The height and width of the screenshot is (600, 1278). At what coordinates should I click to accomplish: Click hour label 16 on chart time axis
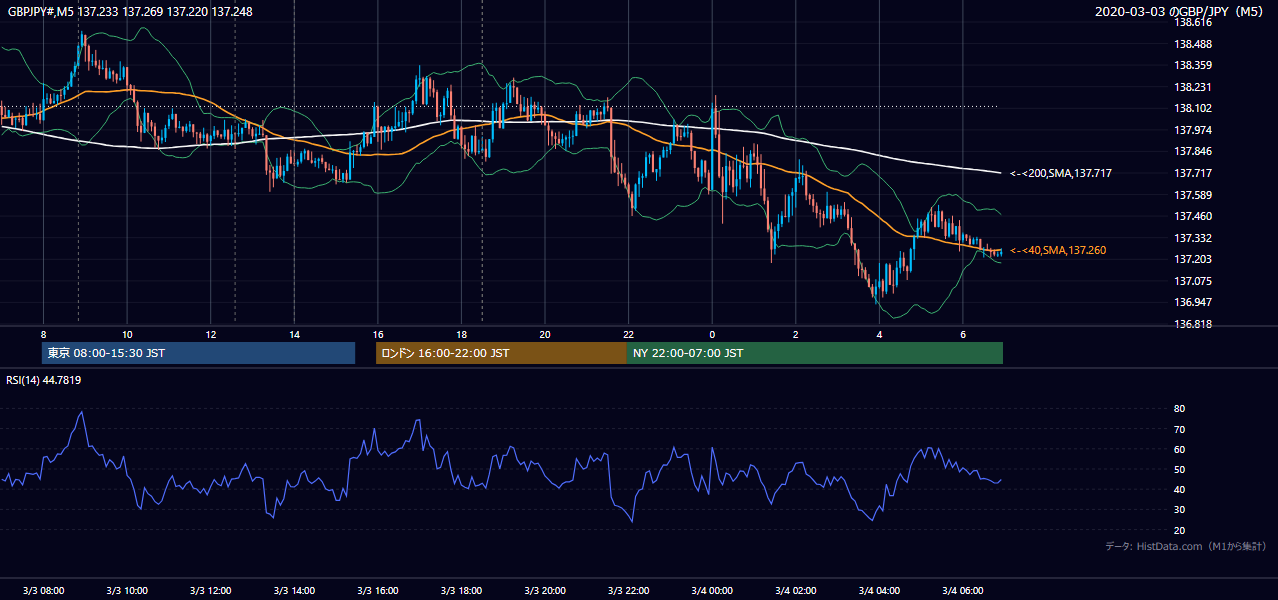coord(377,334)
